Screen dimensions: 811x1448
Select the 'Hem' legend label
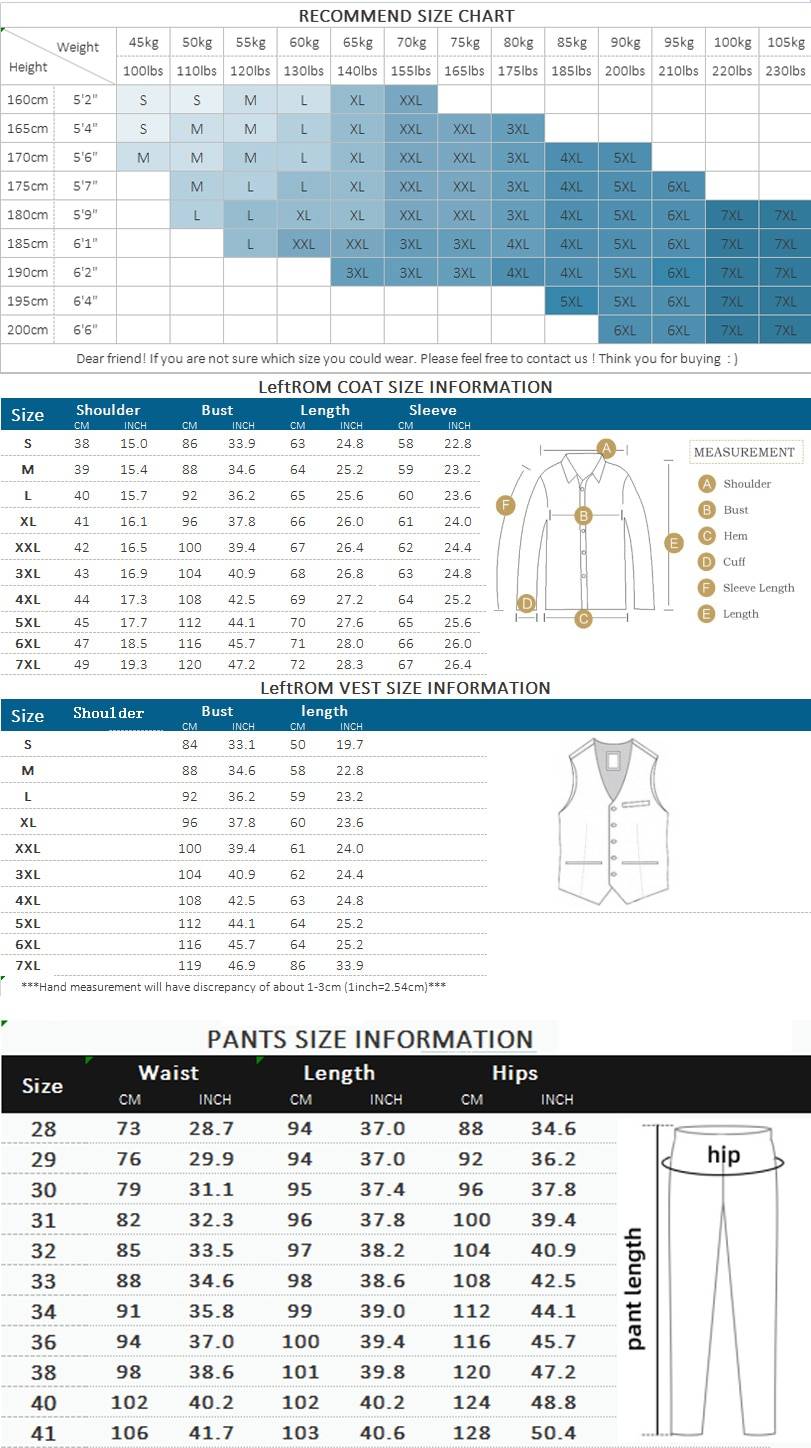point(735,536)
